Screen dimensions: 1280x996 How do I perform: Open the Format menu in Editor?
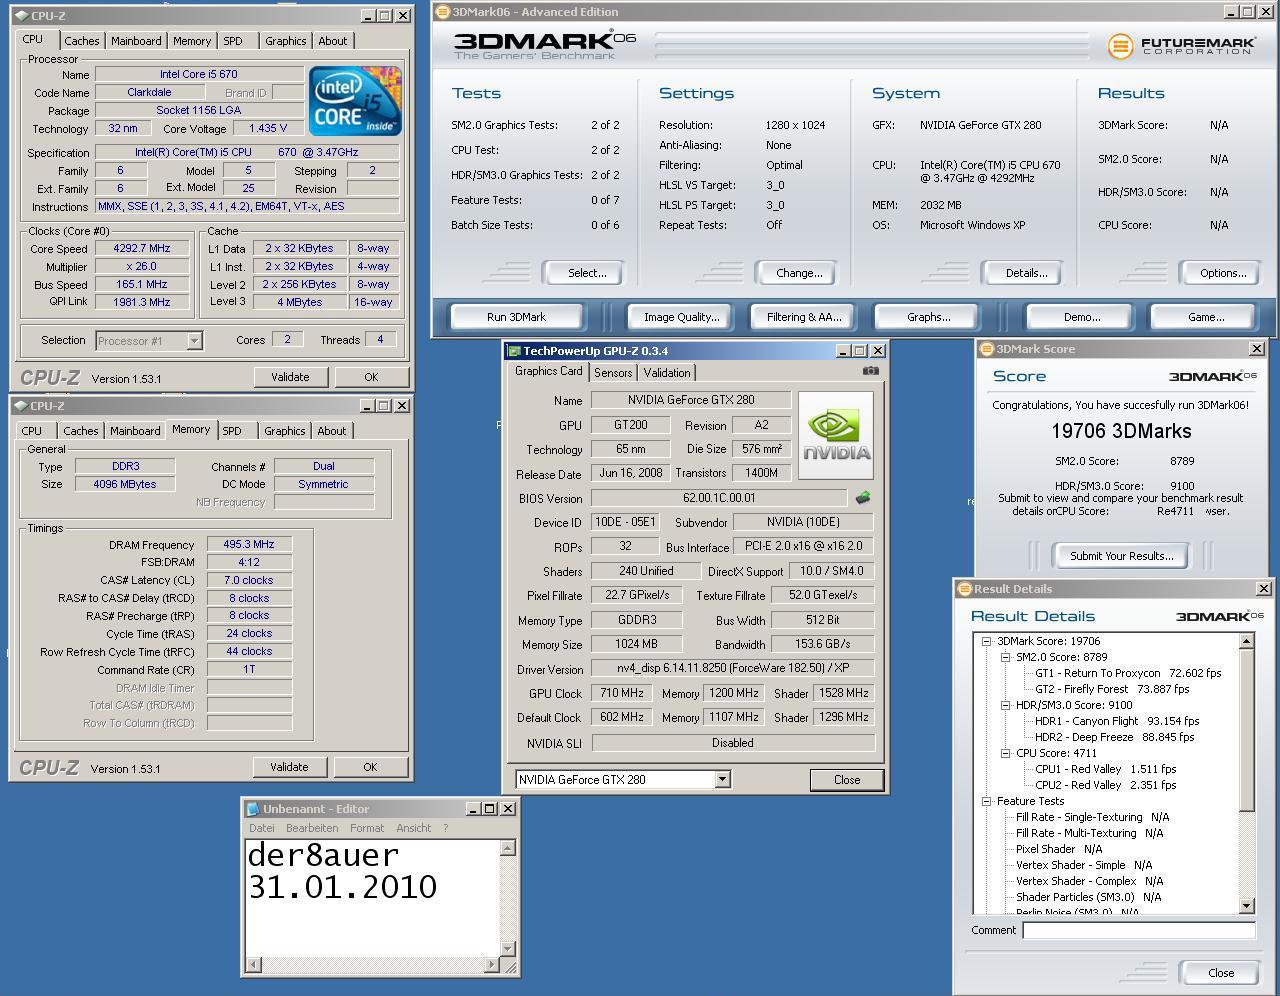click(367, 828)
